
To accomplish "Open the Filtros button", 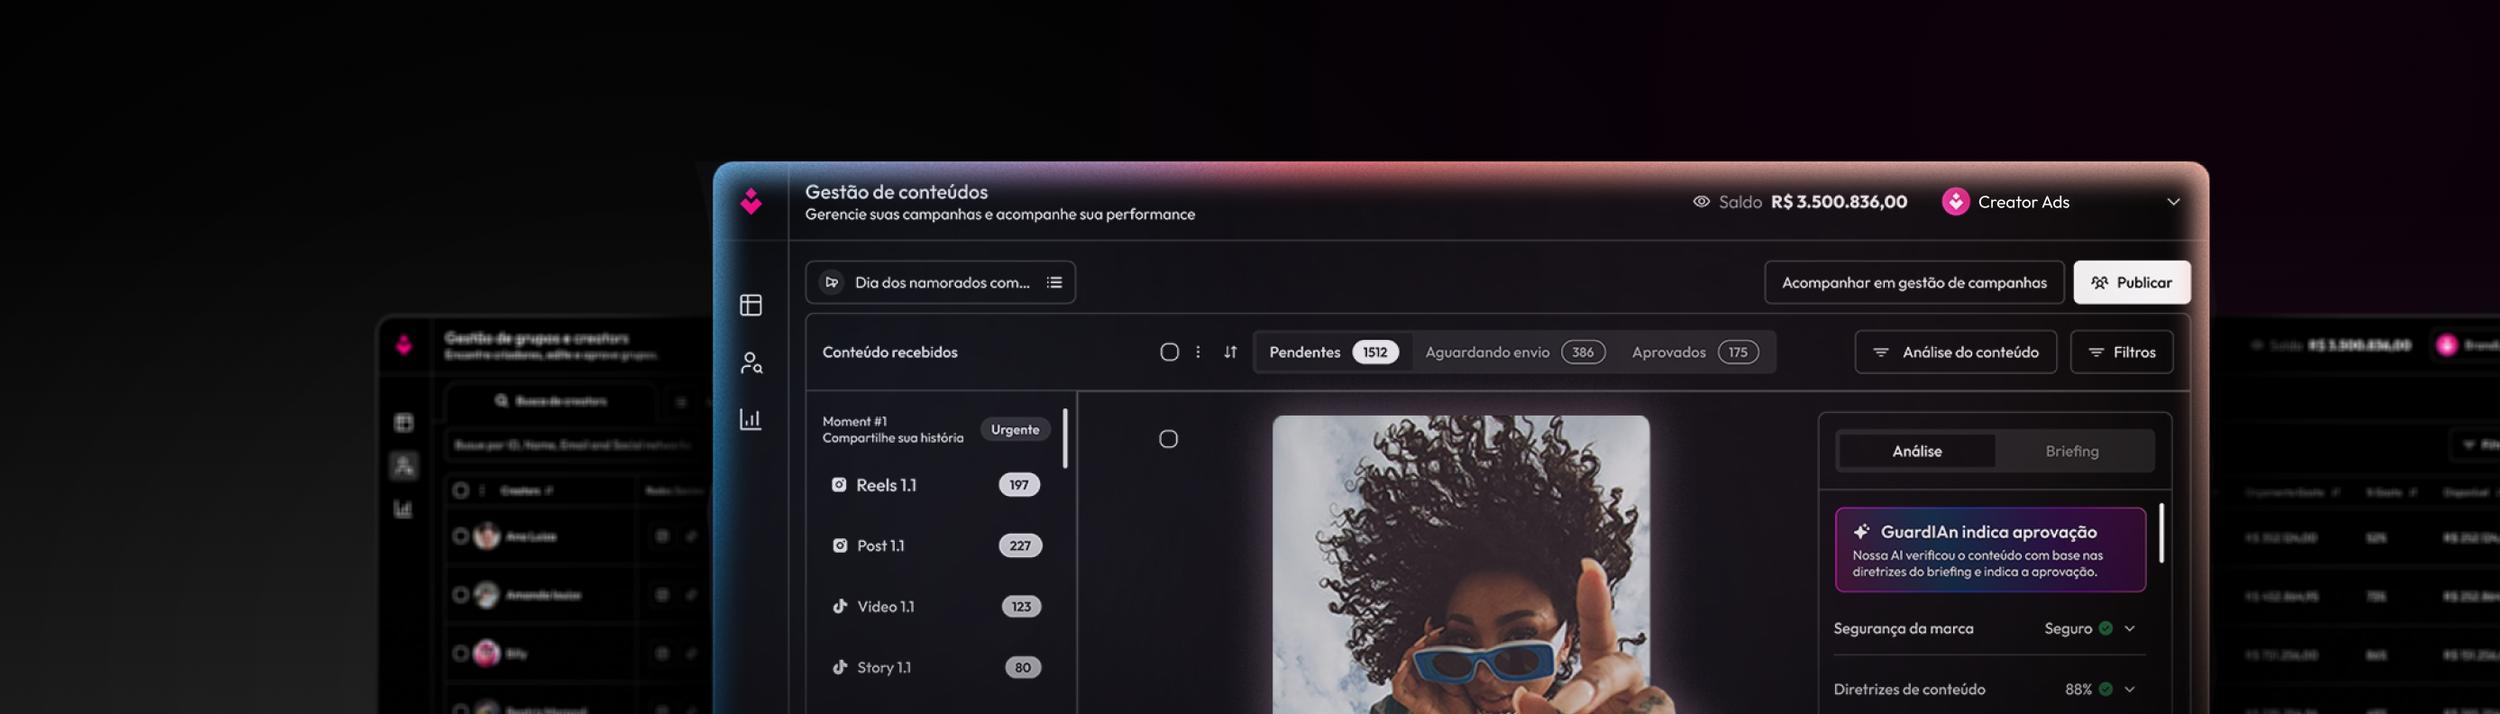I will point(2121,352).
